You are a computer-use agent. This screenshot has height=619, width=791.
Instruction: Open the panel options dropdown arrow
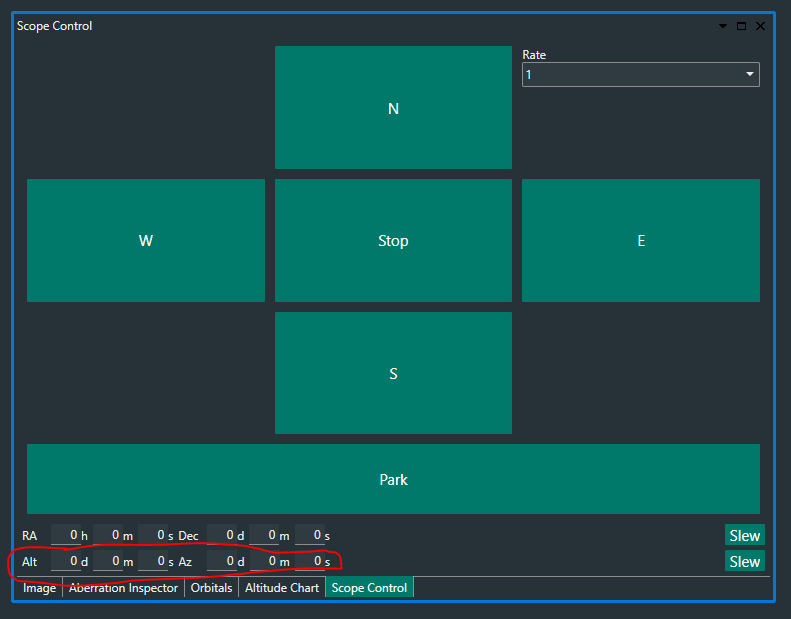tap(722, 26)
